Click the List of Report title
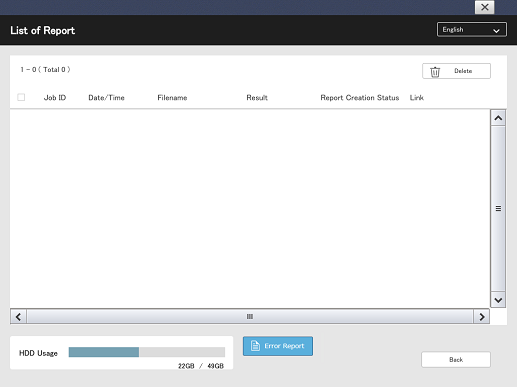The width and height of the screenshot is (517, 387). tap(43, 30)
